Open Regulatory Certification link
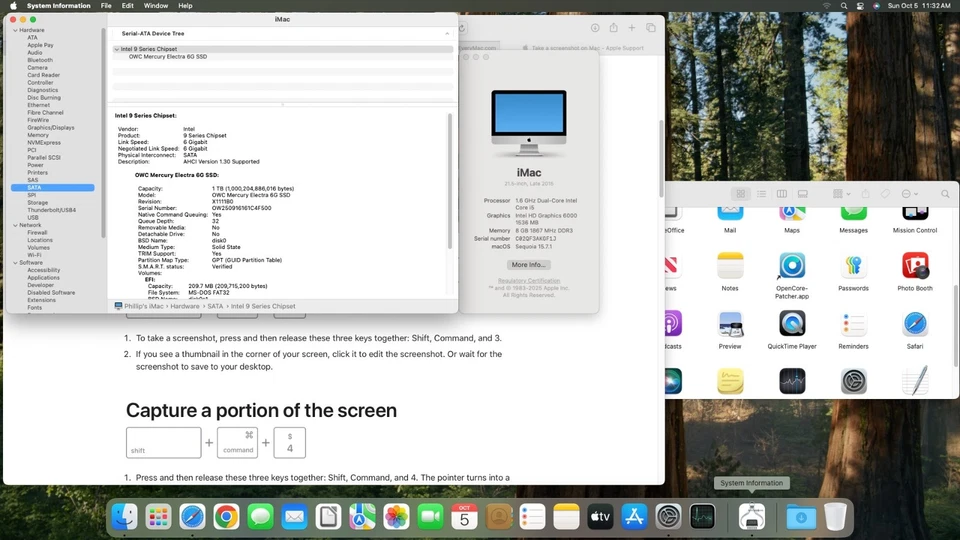This screenshot has width=960, height=540. 529,280
